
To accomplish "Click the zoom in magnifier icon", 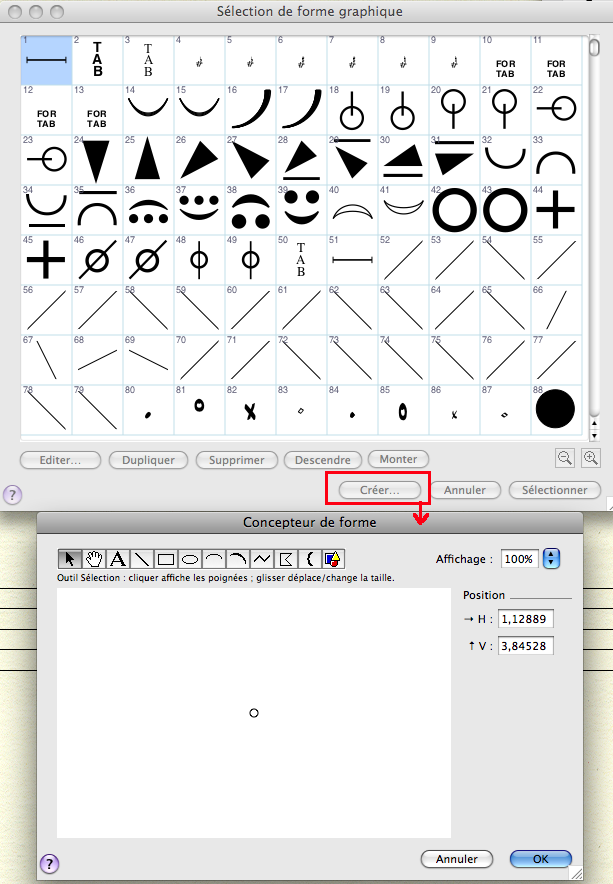I will pyautogui.click(x=590, y=457).
